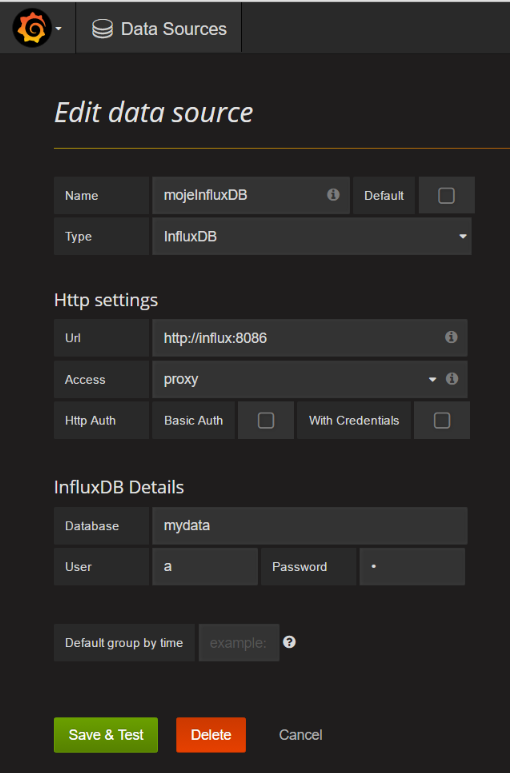The height and width of the screenshot is (773, 510).
Task: Click the database icon beside Data Sources
Action: point(102,29)
